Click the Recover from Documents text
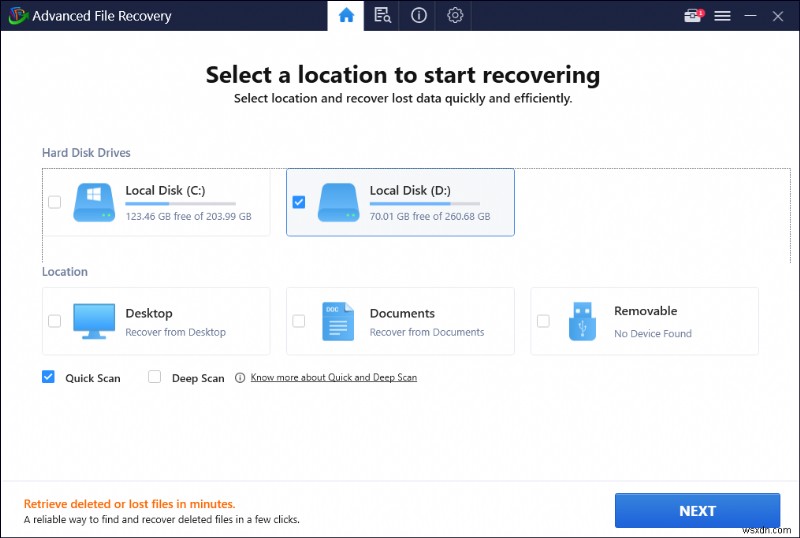Image resolution: width=800 pixels, height=538 pixels. click(x=427, y=332)
